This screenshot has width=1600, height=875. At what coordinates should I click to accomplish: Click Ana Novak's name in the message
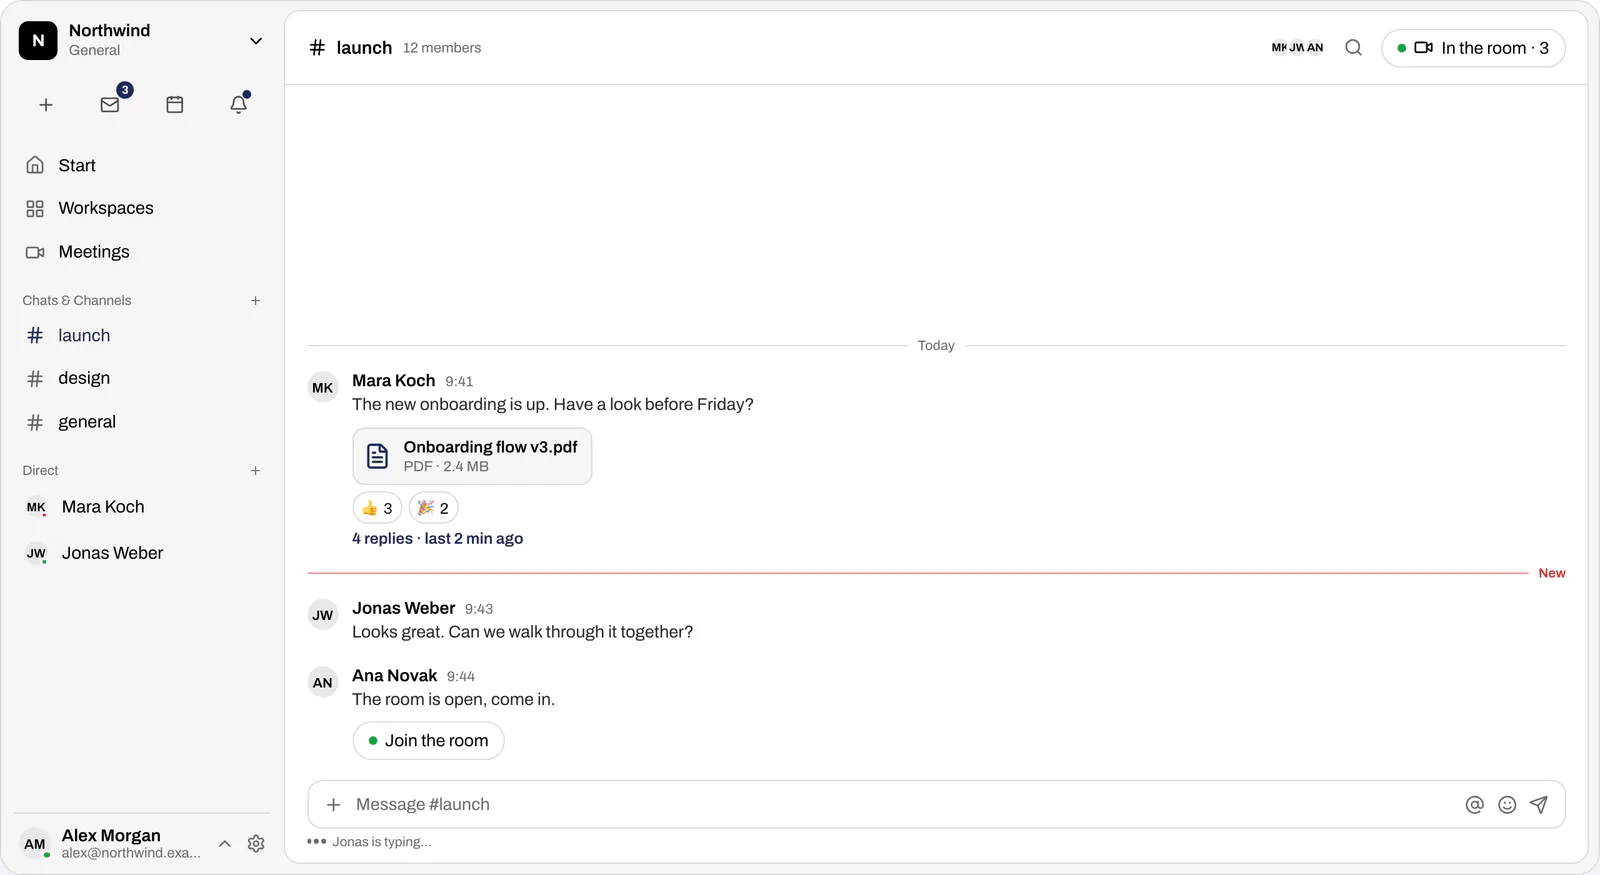coord(395,676)
